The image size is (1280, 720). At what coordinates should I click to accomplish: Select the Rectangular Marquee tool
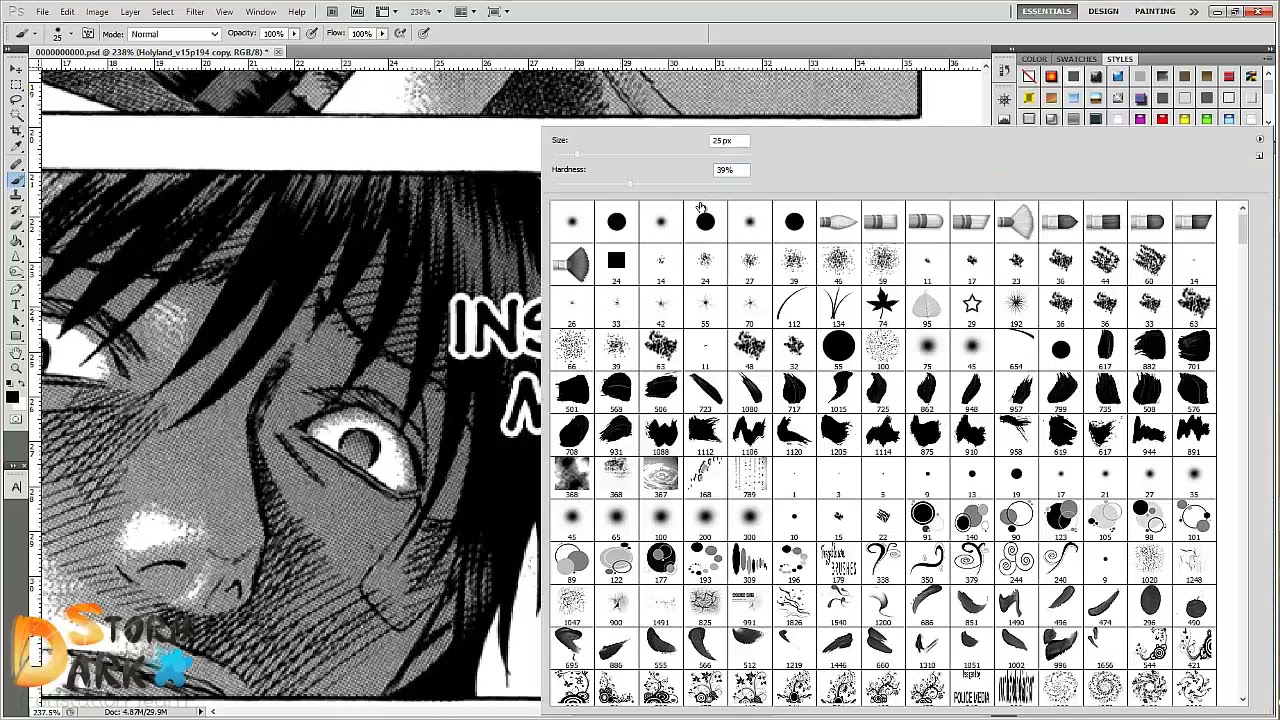[16, 85]
